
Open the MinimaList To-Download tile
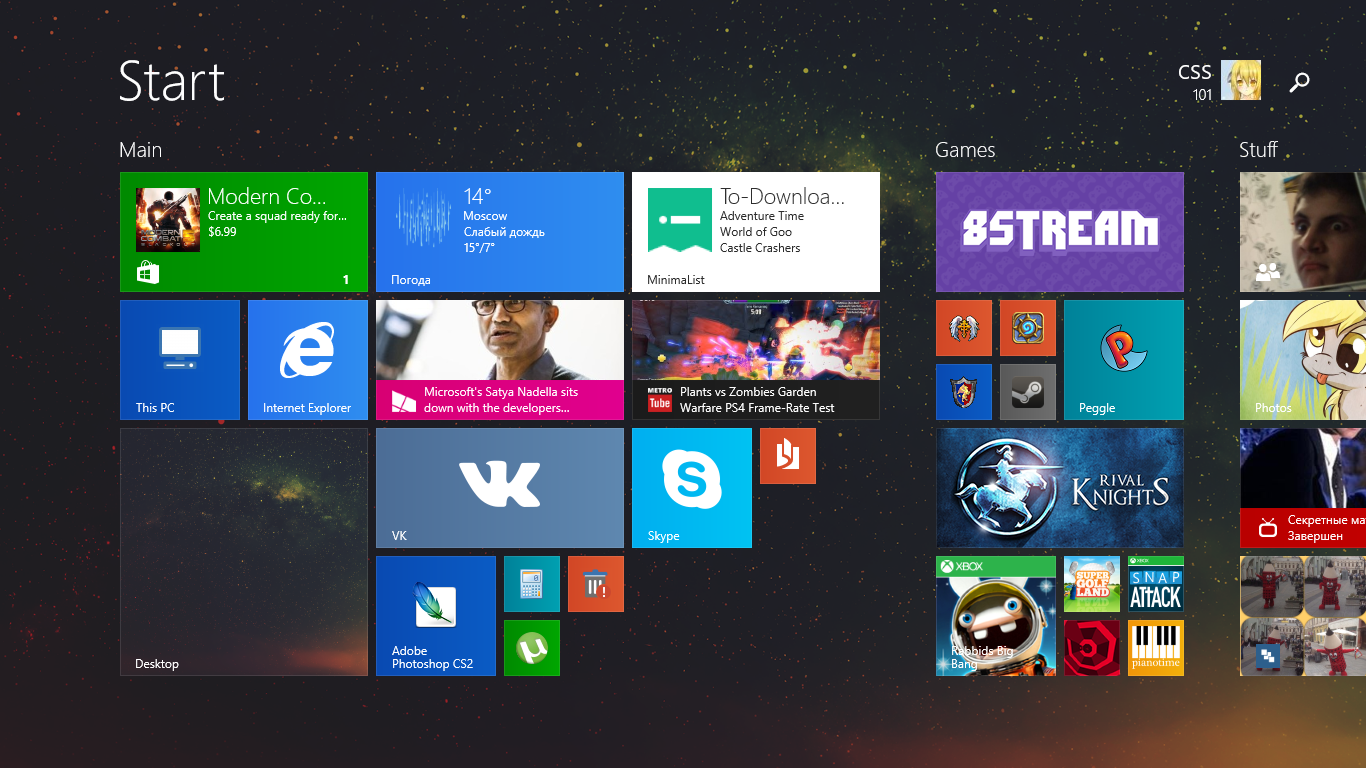pyautogui.click(x=756, y=232)
